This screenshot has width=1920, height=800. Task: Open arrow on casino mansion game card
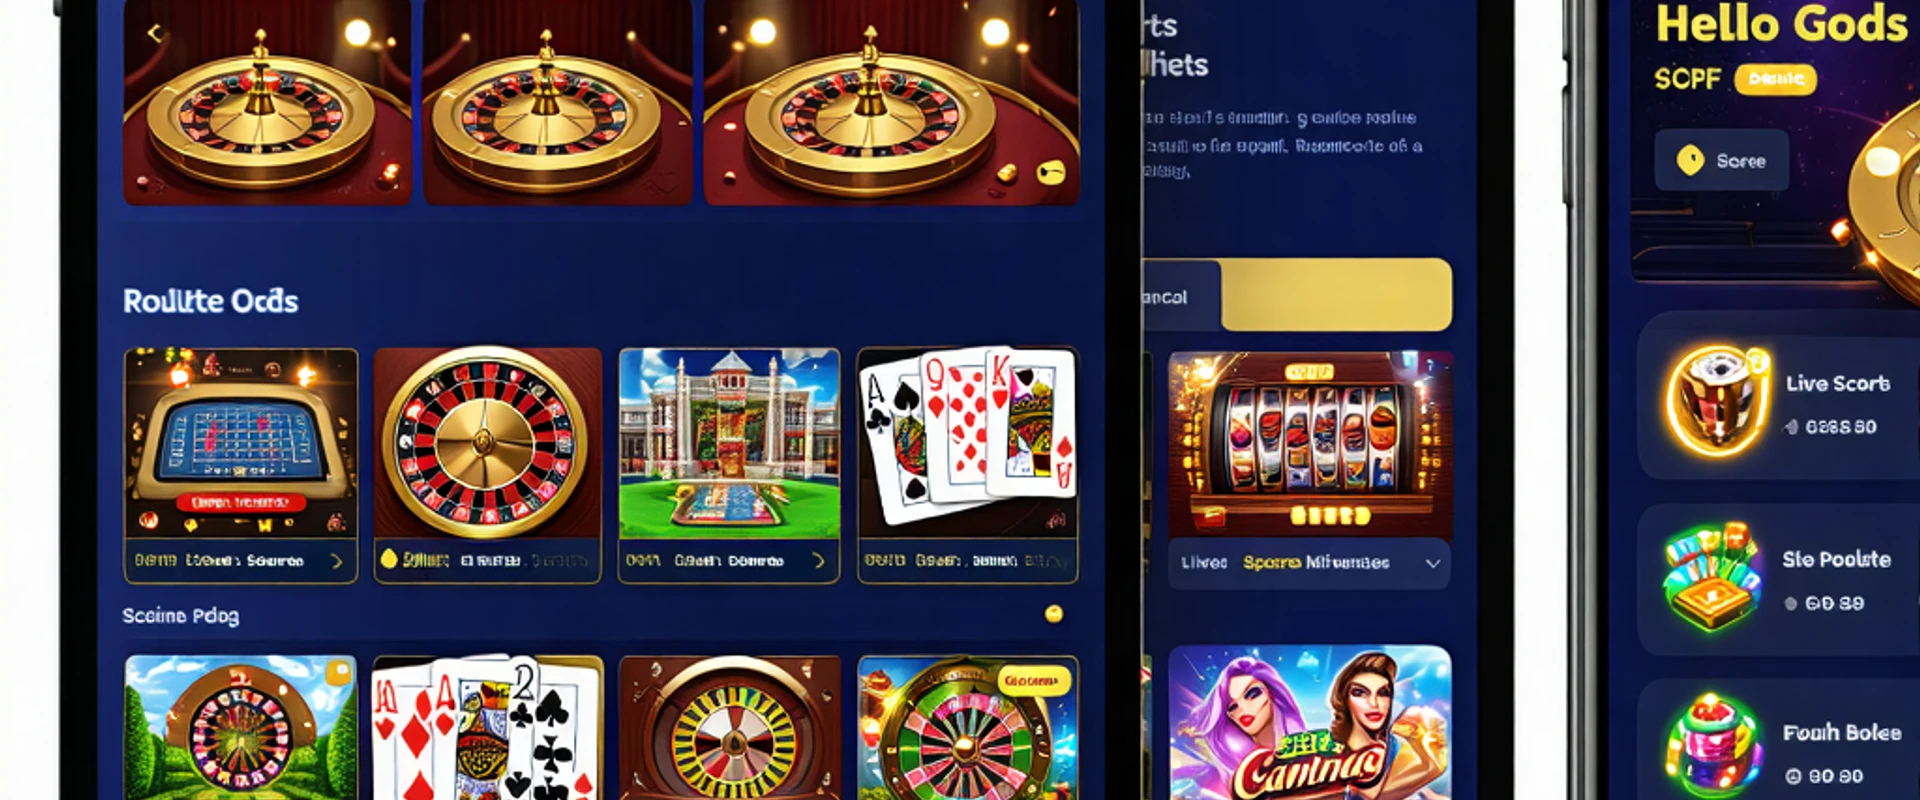[819, 561]
